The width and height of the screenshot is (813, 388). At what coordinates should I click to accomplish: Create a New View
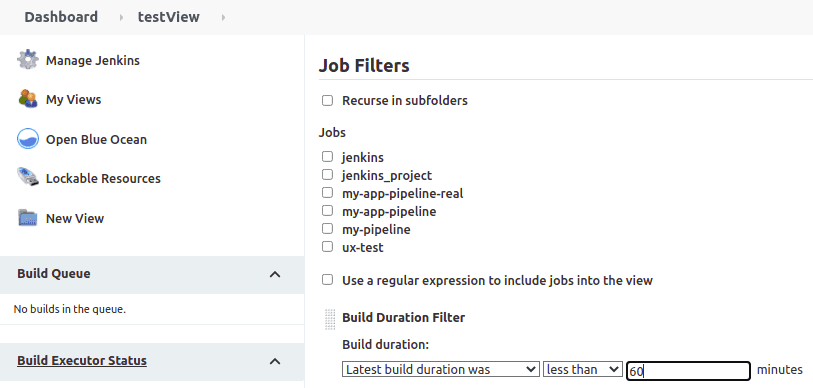pyautogui.click(x=75, y=218)
